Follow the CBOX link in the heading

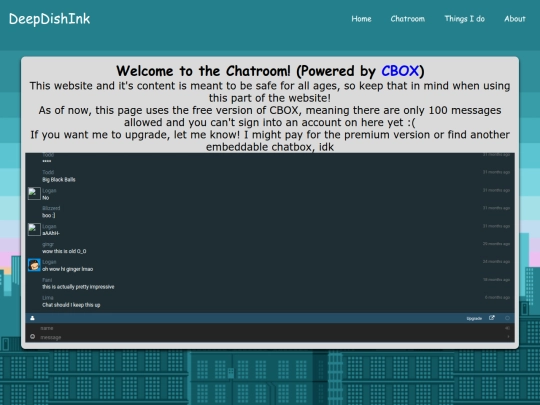(399, 71)
